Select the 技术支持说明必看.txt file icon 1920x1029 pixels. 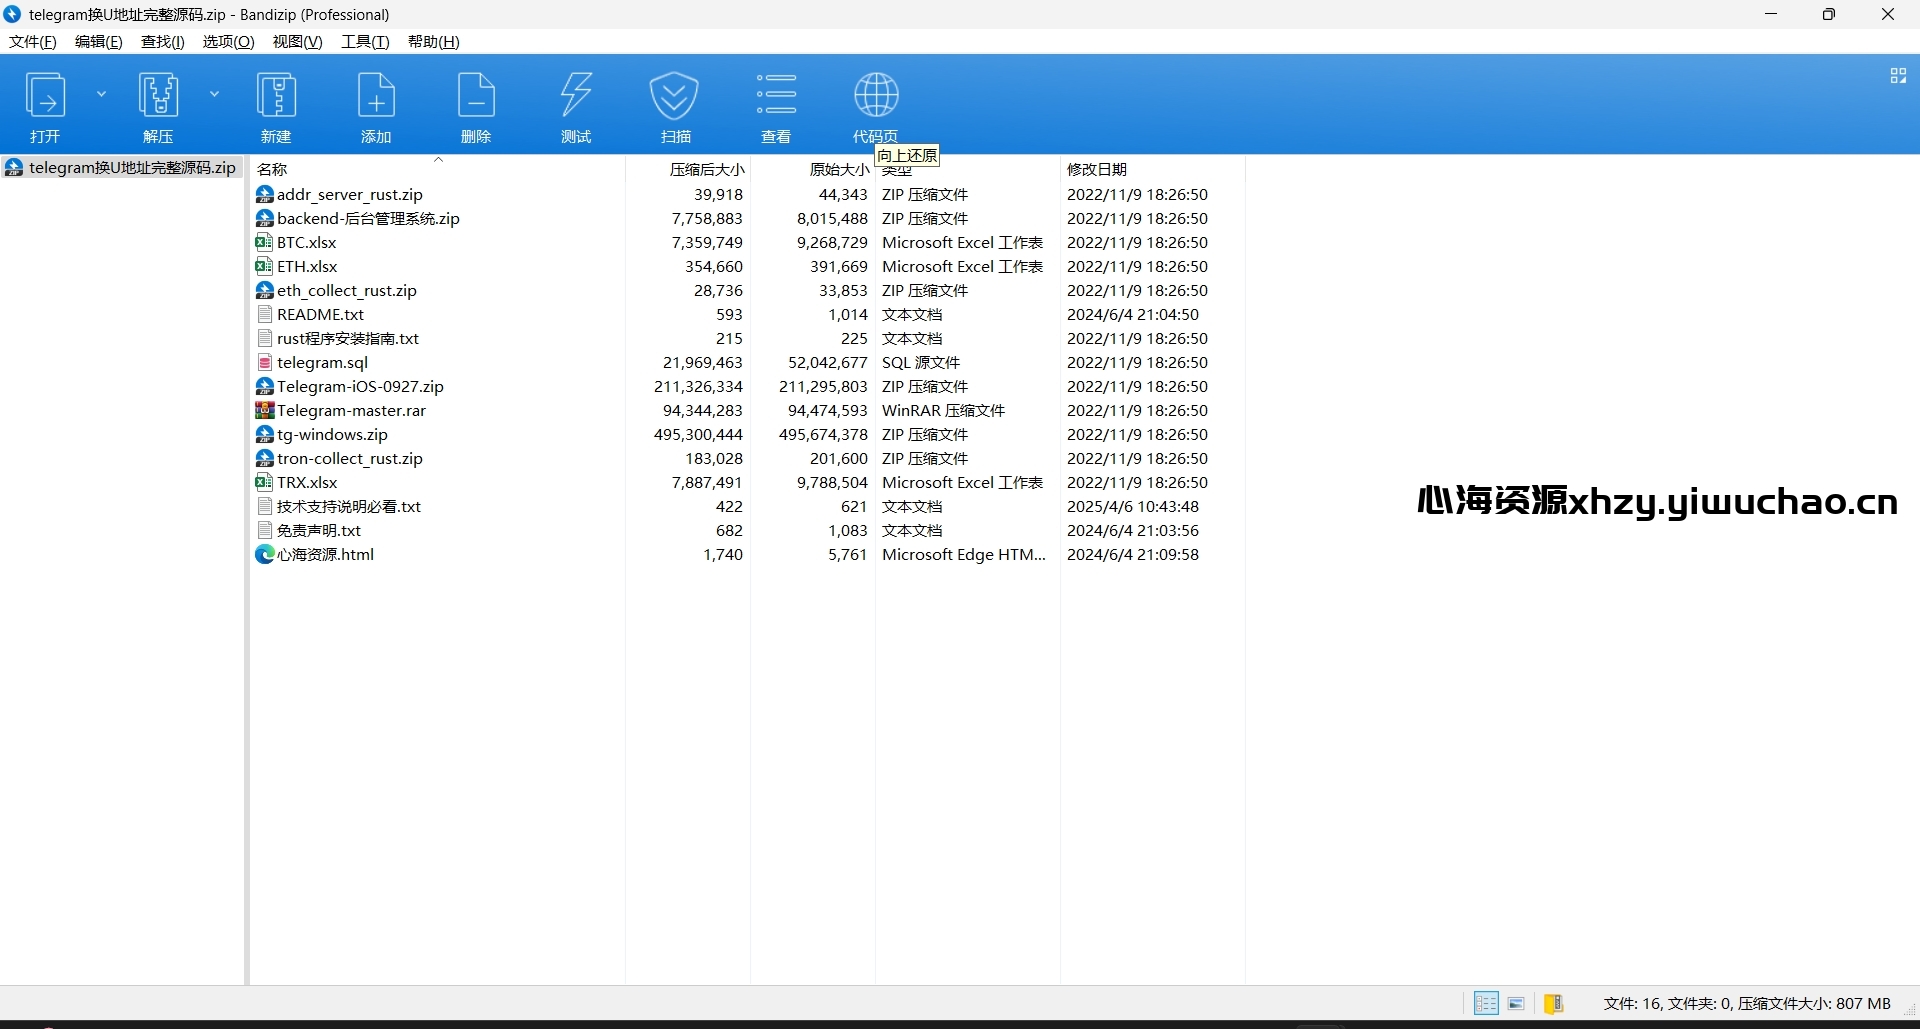(265, 506)
